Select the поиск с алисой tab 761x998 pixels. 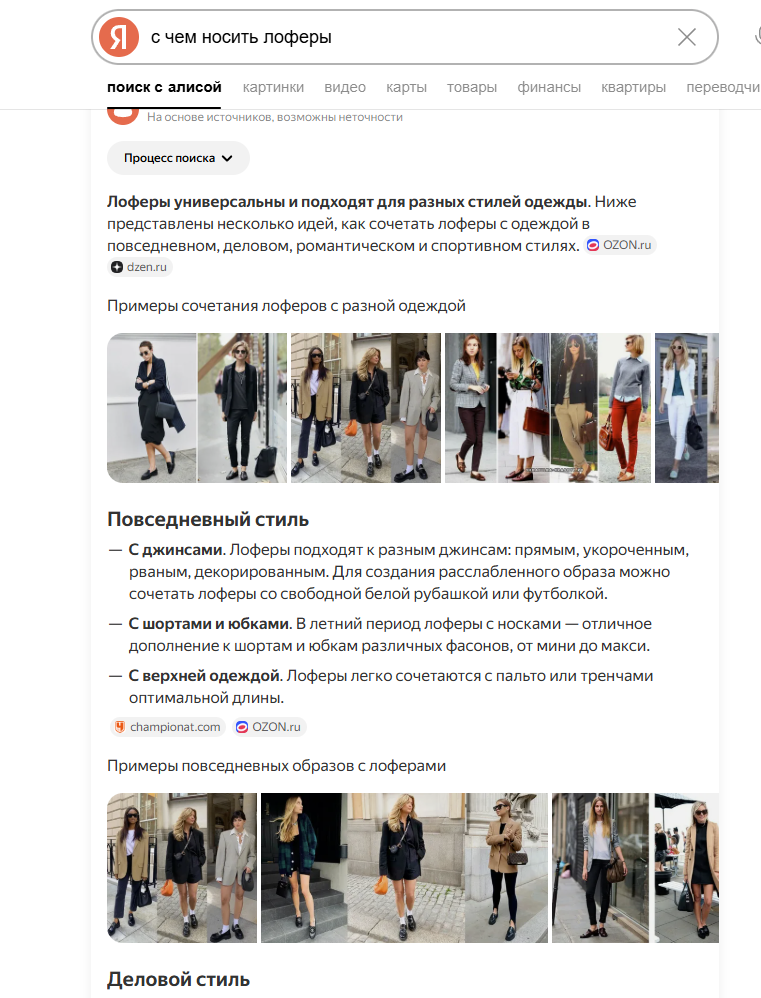[x=164, y=87]
